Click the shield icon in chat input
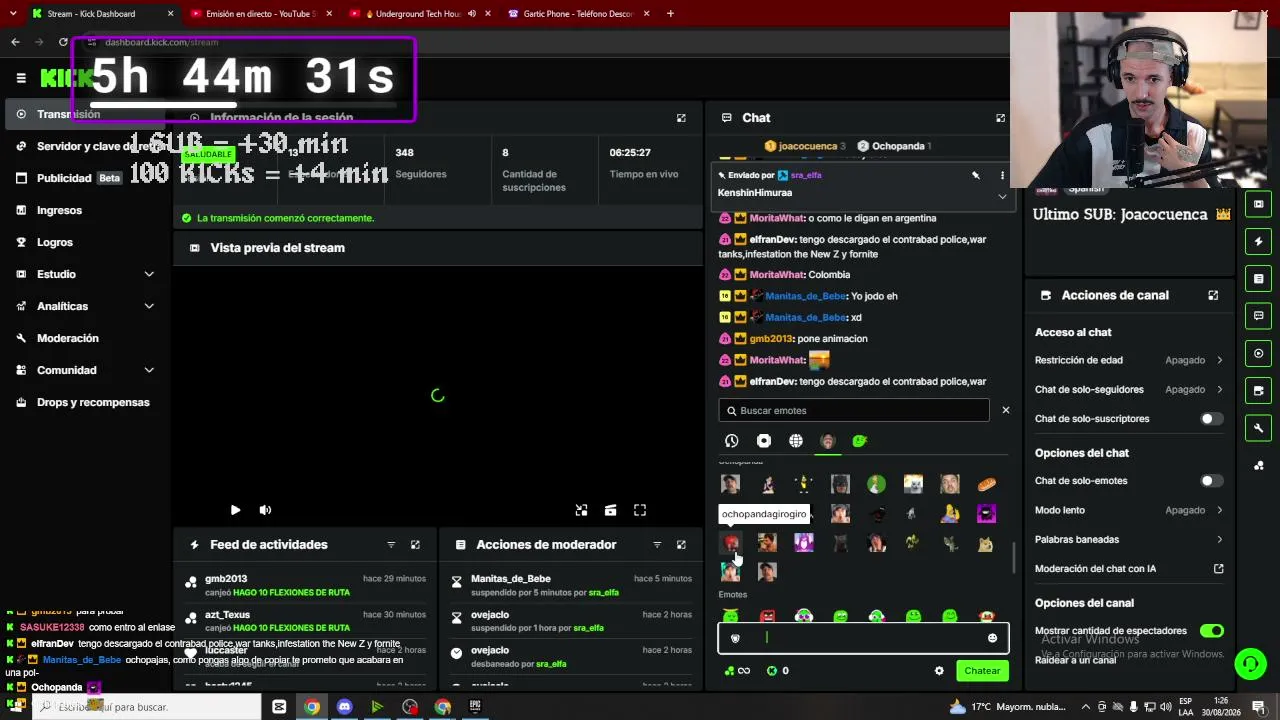The height and width of the screenshot is (720, 1280). point(735,638)
